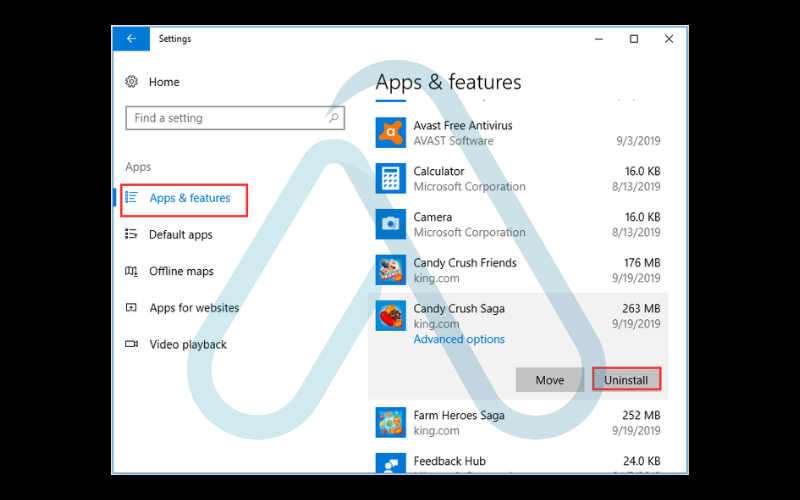Click the Move button
Screen dimensions: 800x500
tap(550, 380)
